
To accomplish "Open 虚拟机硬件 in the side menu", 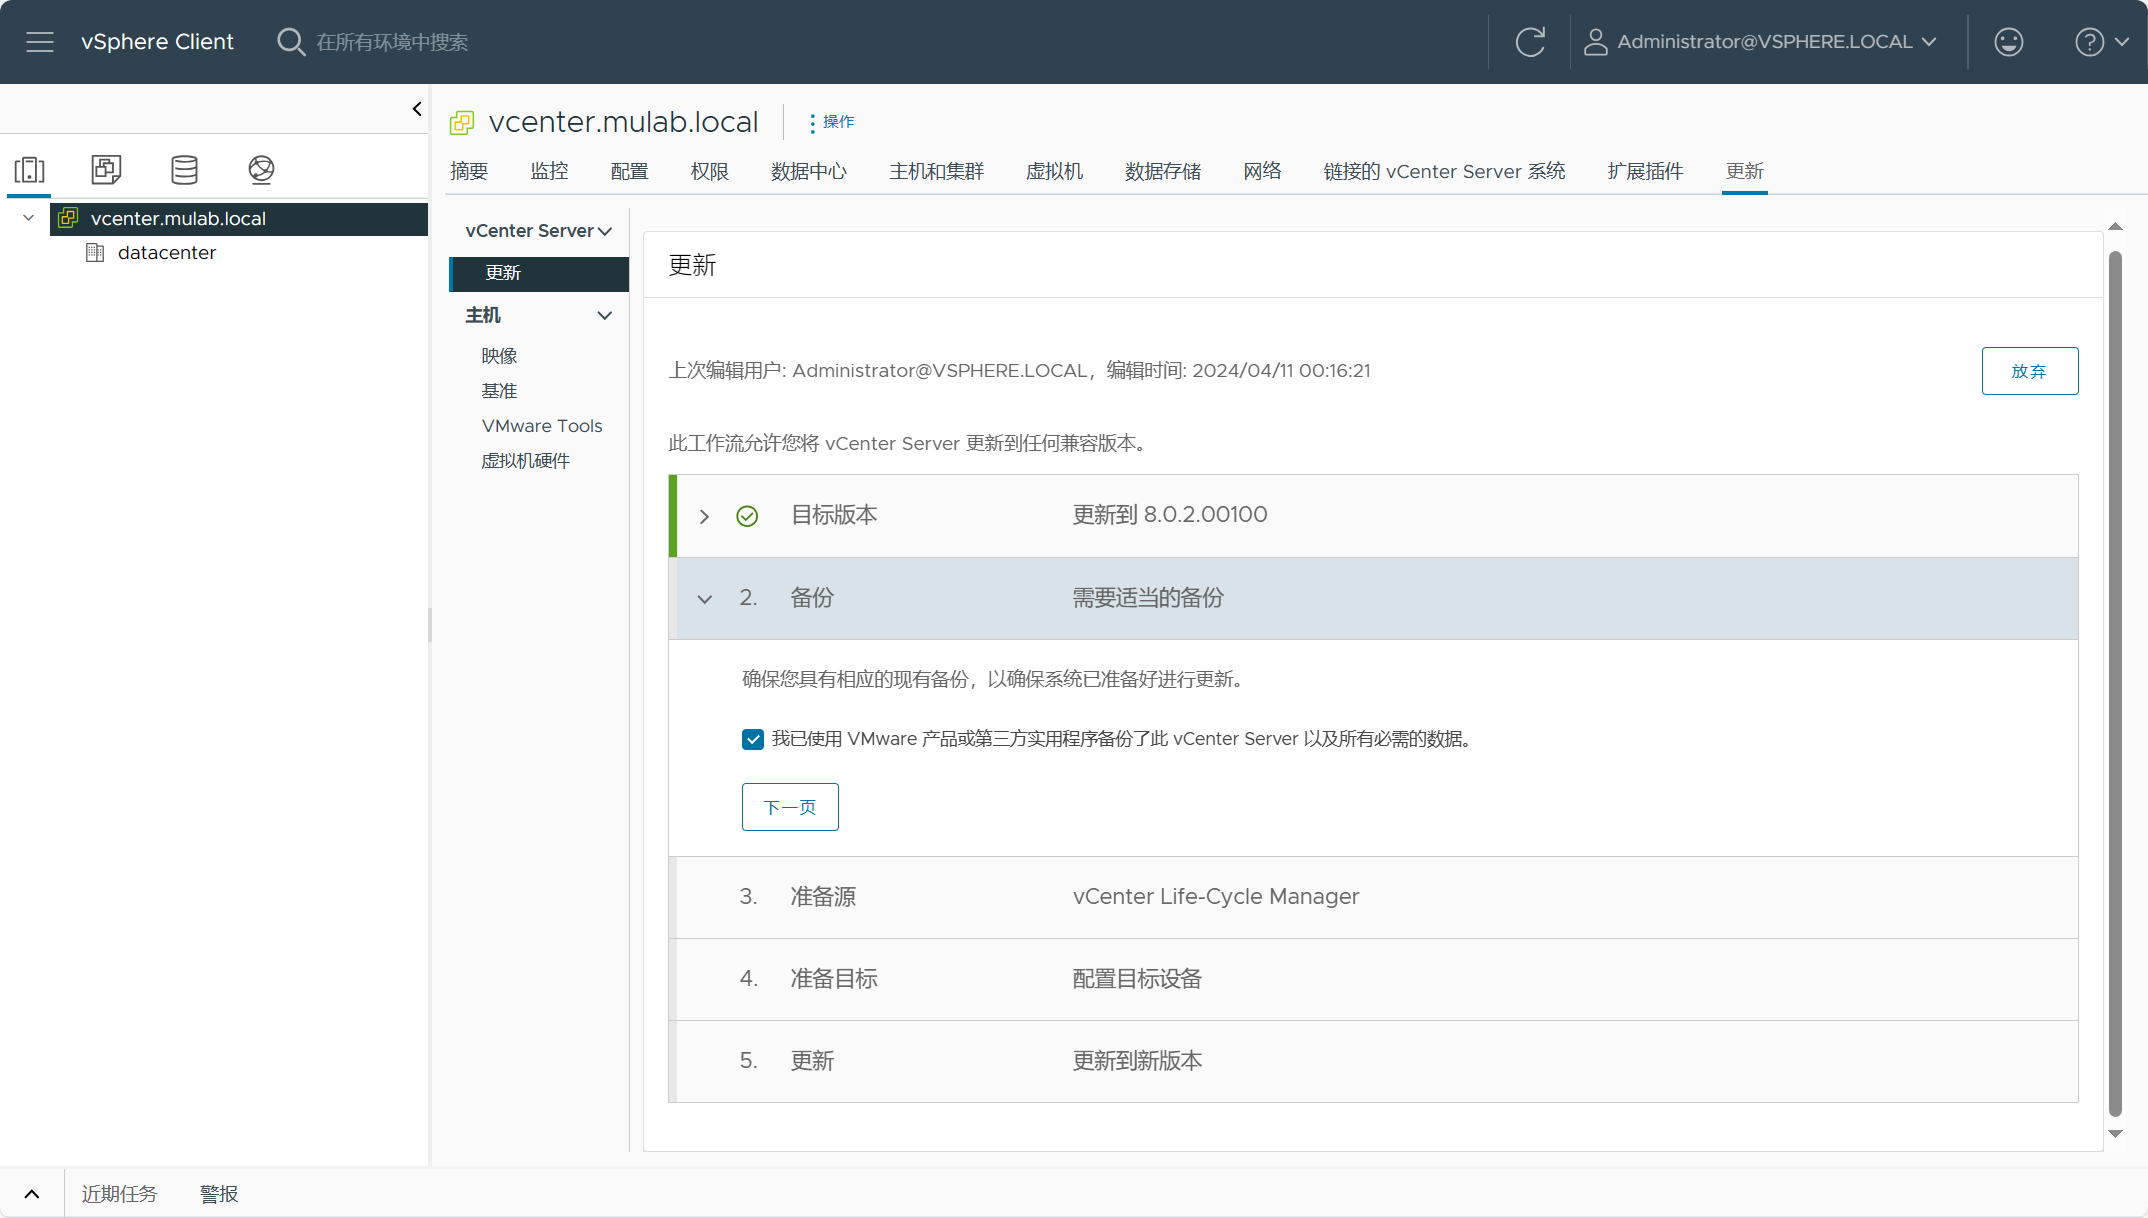I will coord(525,461).
